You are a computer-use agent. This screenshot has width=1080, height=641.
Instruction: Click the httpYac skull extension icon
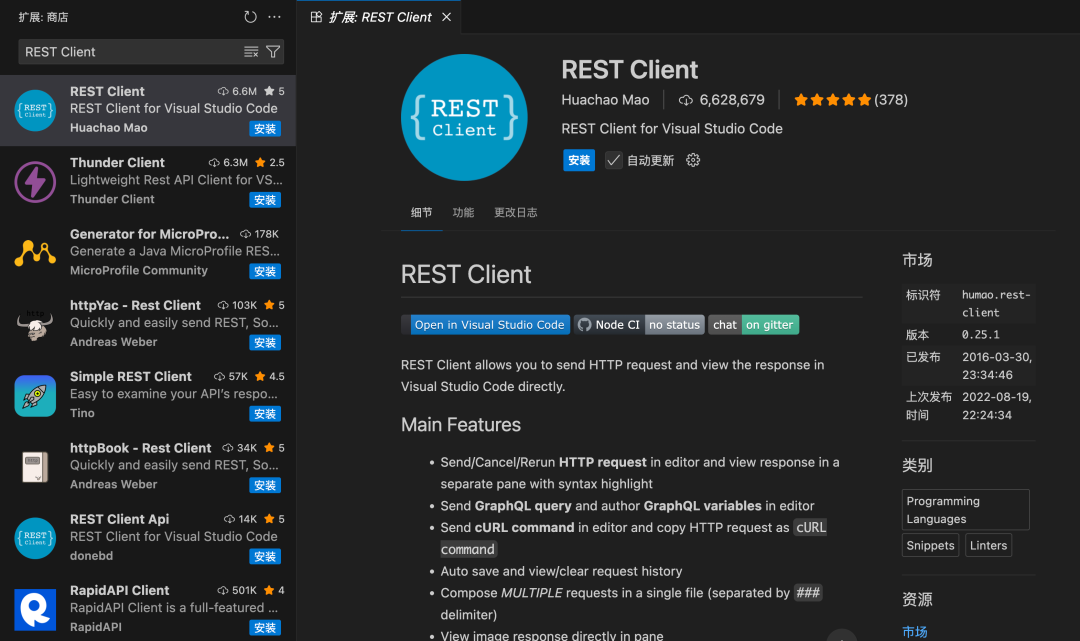35,324
